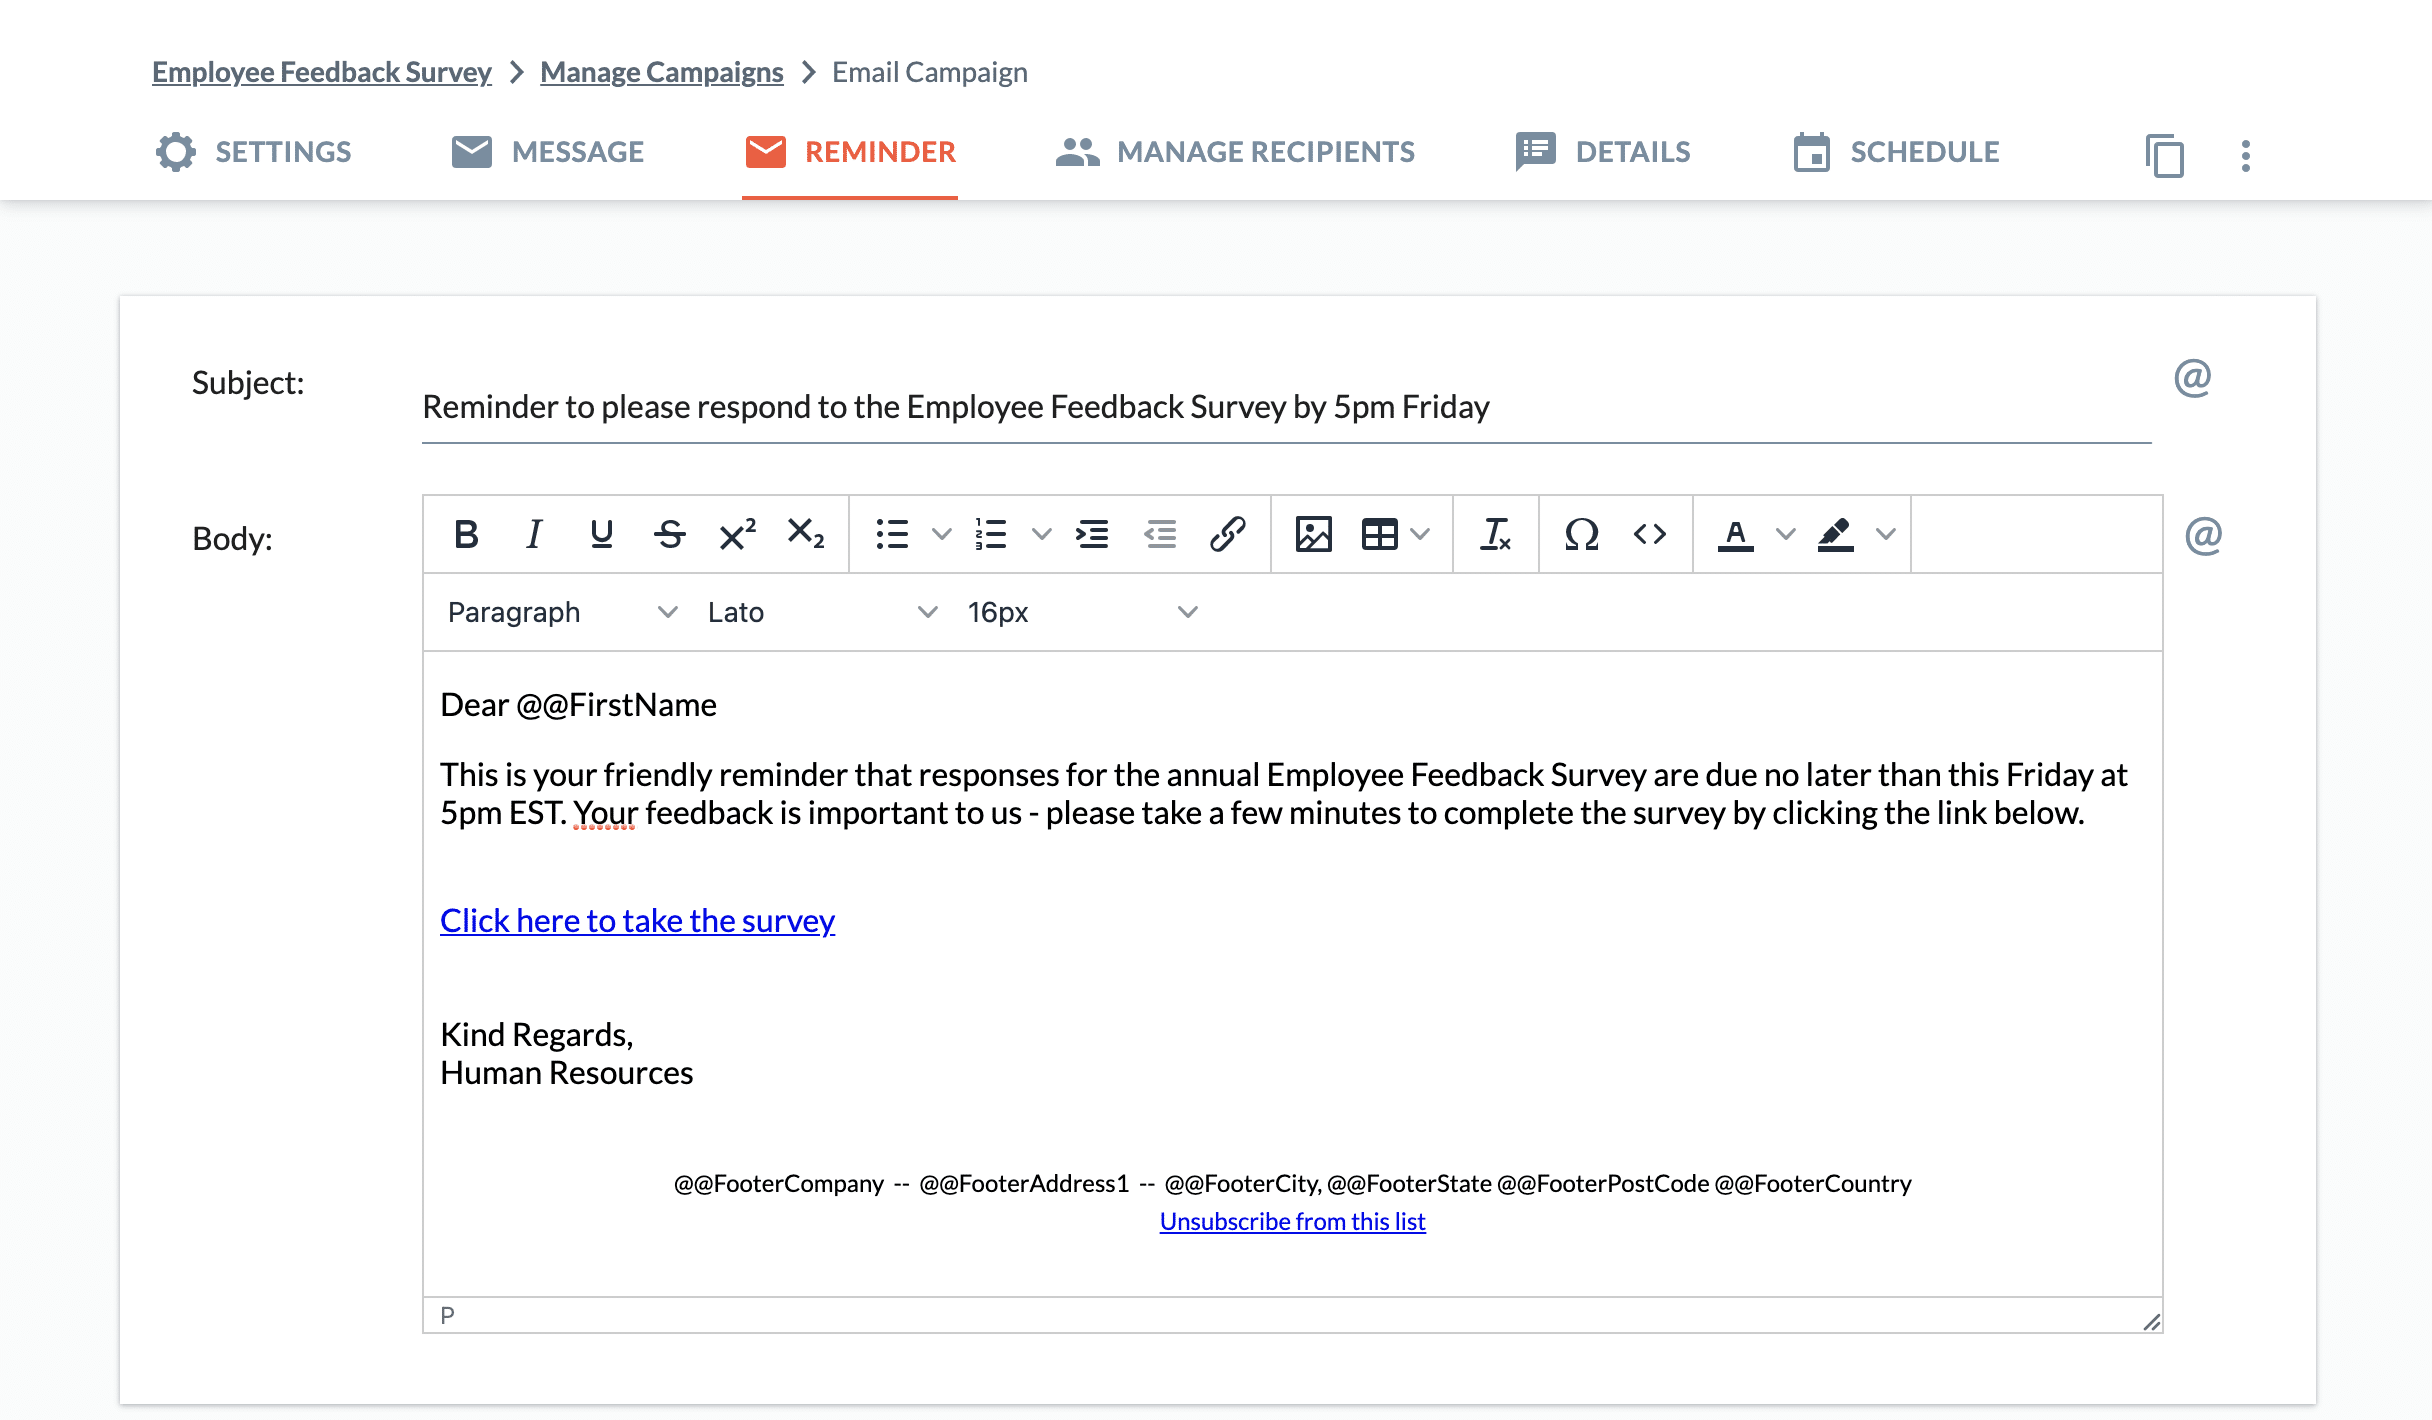Apply superscript formatting

click(x=738, y=534)
